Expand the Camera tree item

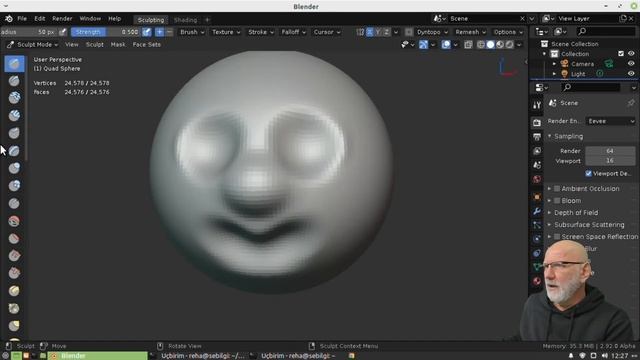point(554,64)
